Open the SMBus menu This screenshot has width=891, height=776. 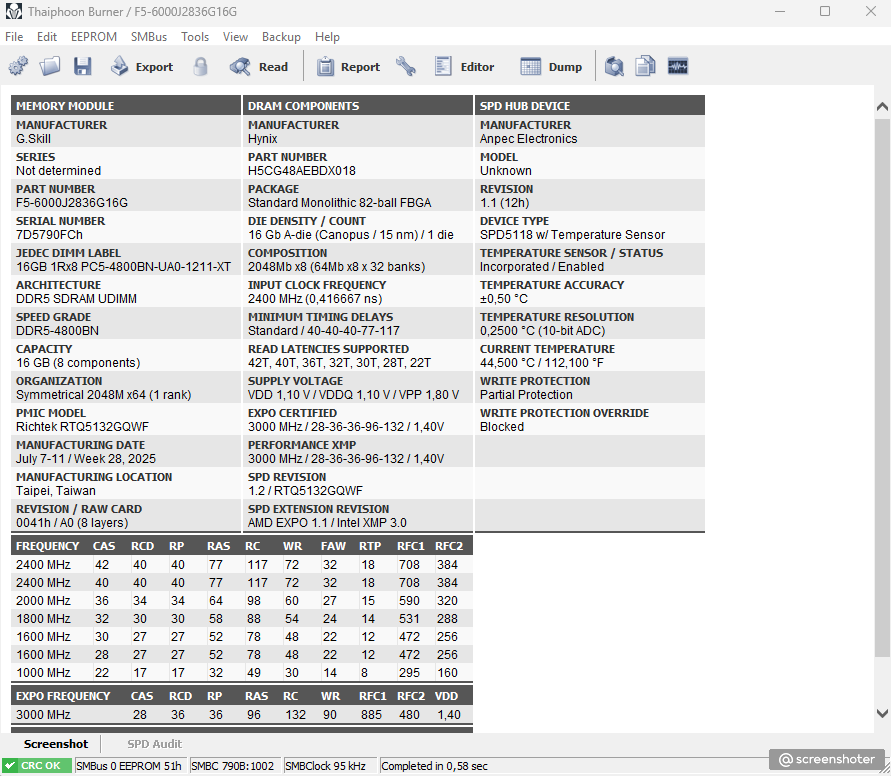coord(149,37)
